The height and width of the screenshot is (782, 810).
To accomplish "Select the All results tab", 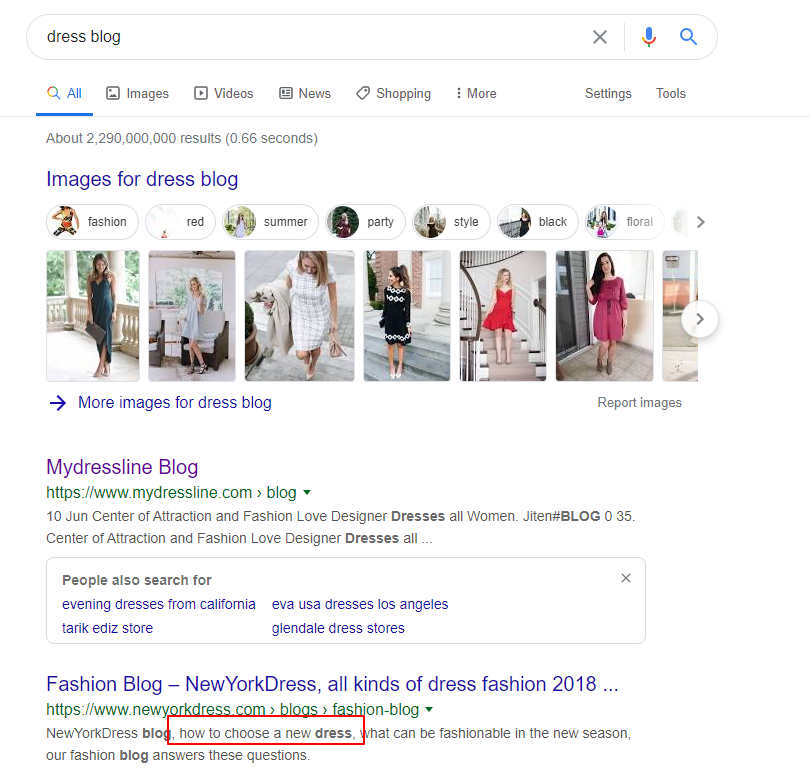I will [65, 93].
